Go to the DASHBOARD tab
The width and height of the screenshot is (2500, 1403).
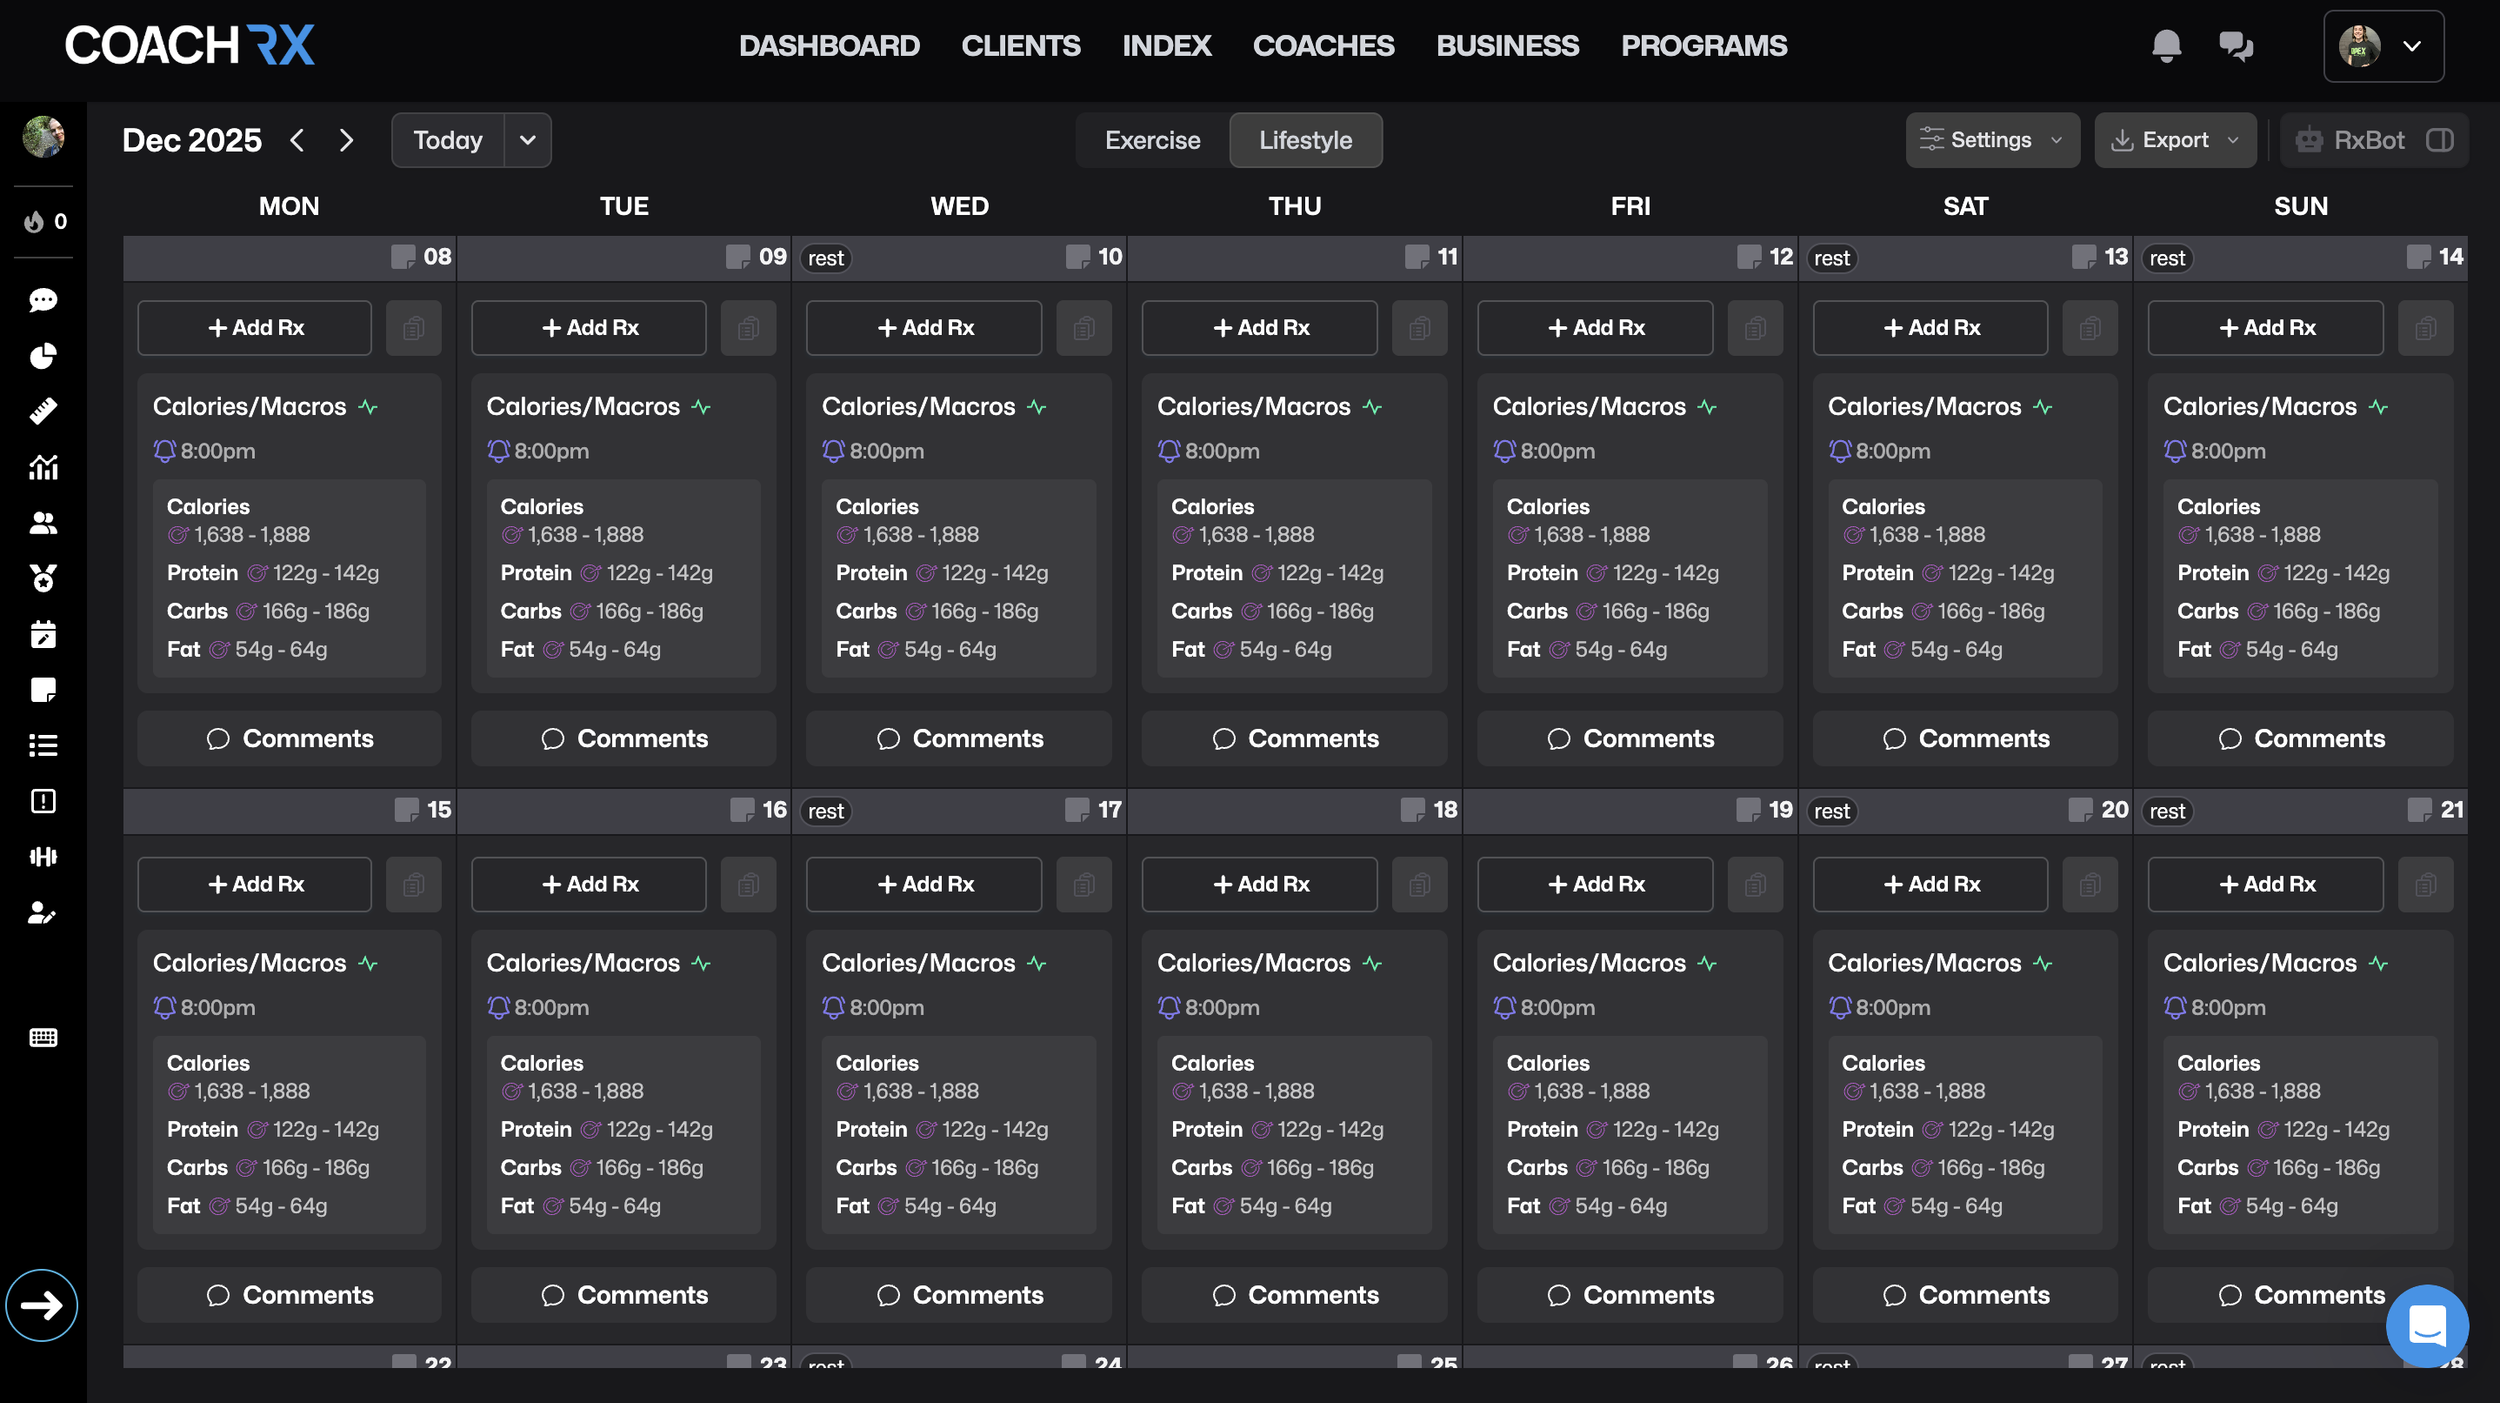point(828,46)
